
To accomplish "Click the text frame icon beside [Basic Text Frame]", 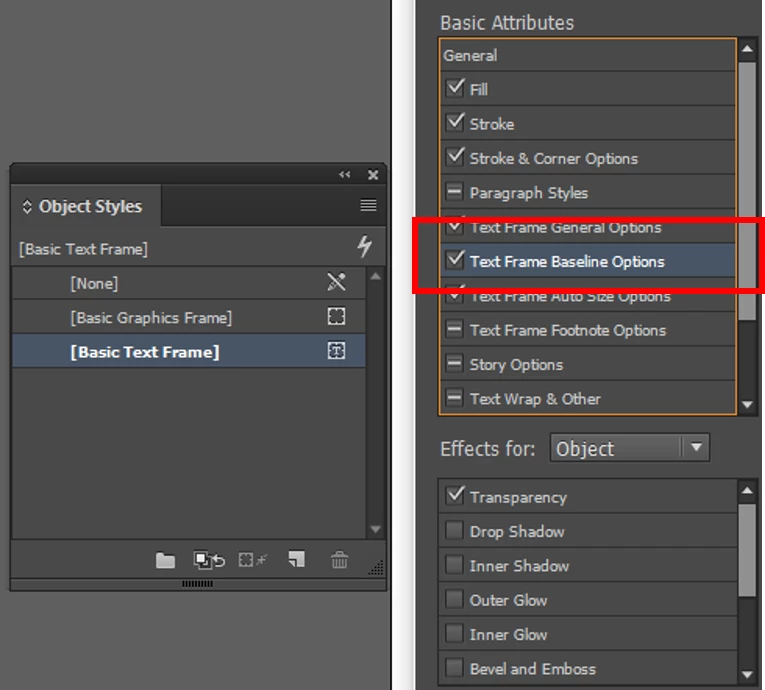I will (336, 350).
